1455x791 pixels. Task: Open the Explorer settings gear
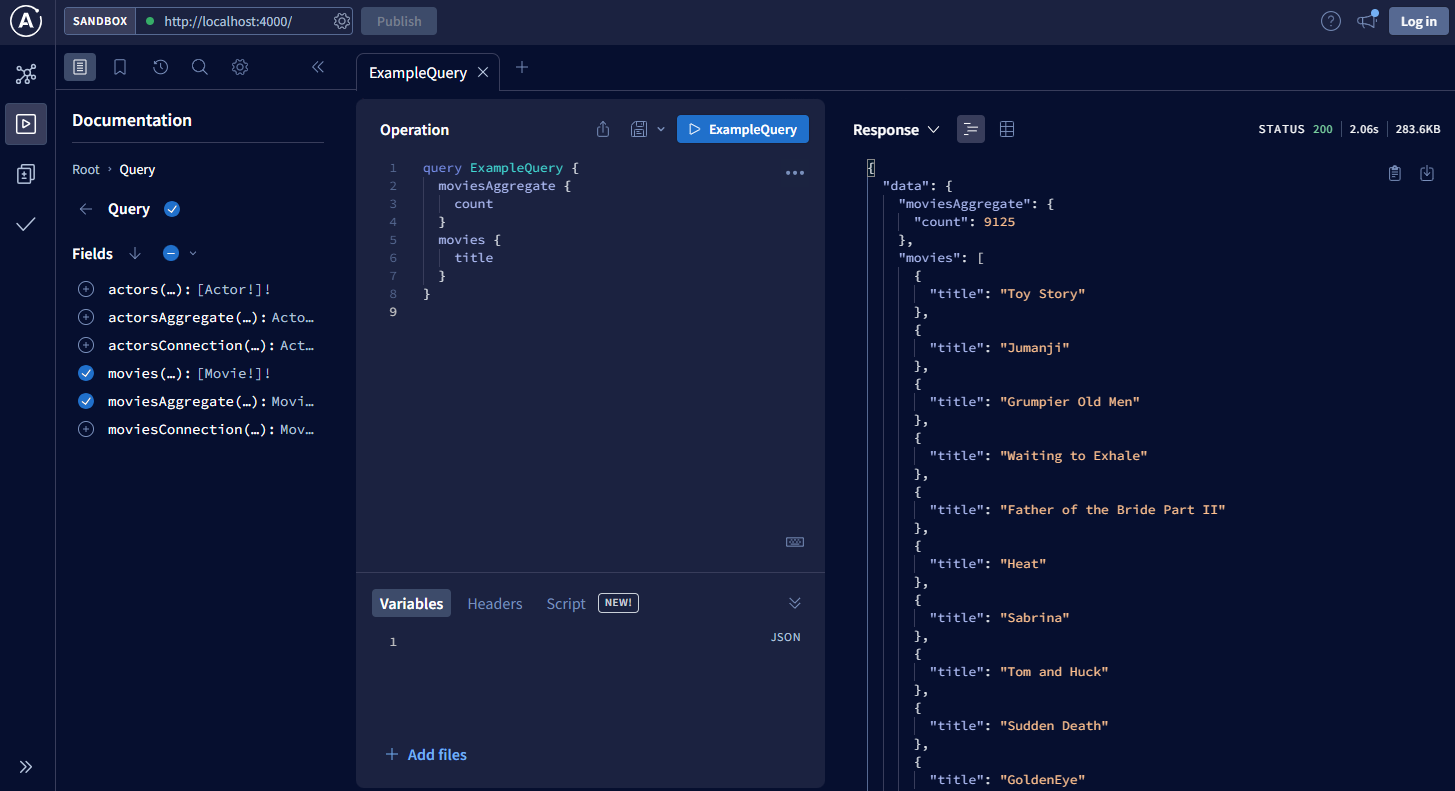(x=239, y=67)
